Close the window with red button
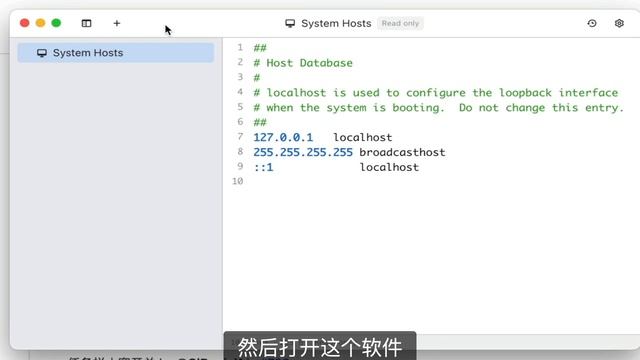This screenshot has width=640, height=360. click(24, 23)
